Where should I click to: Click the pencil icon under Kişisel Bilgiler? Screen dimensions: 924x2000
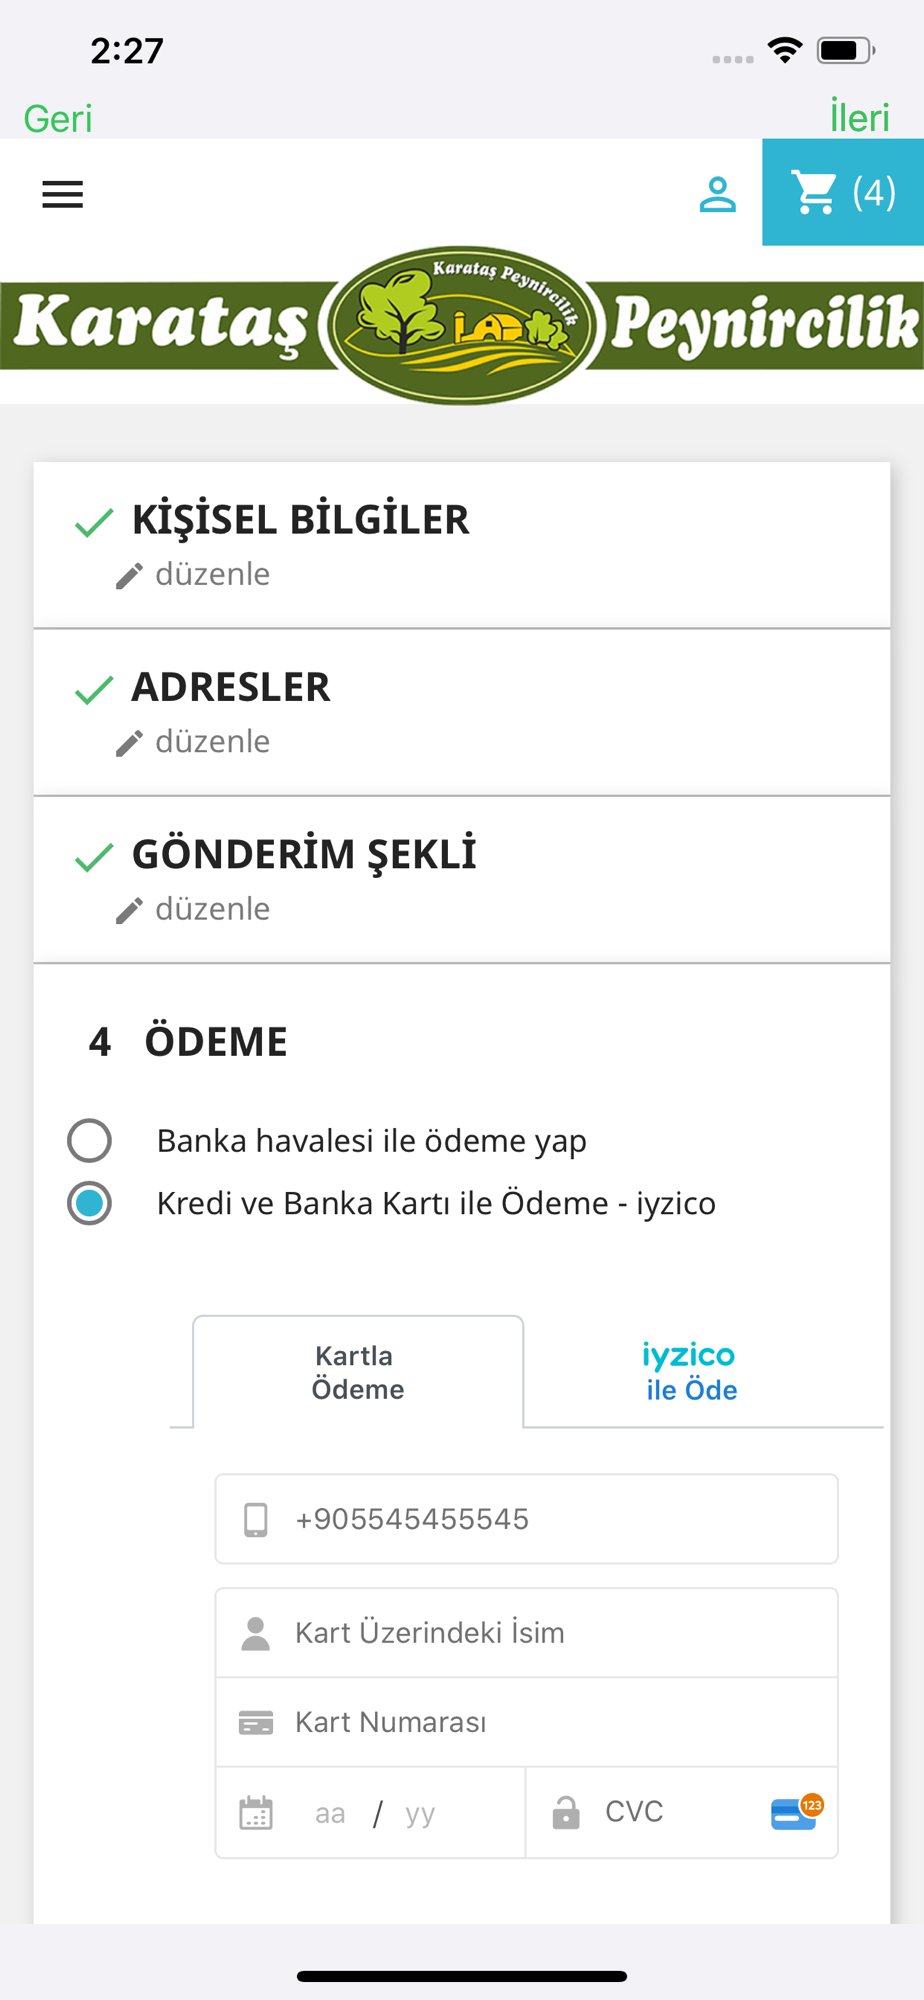(x=129, y=576)
